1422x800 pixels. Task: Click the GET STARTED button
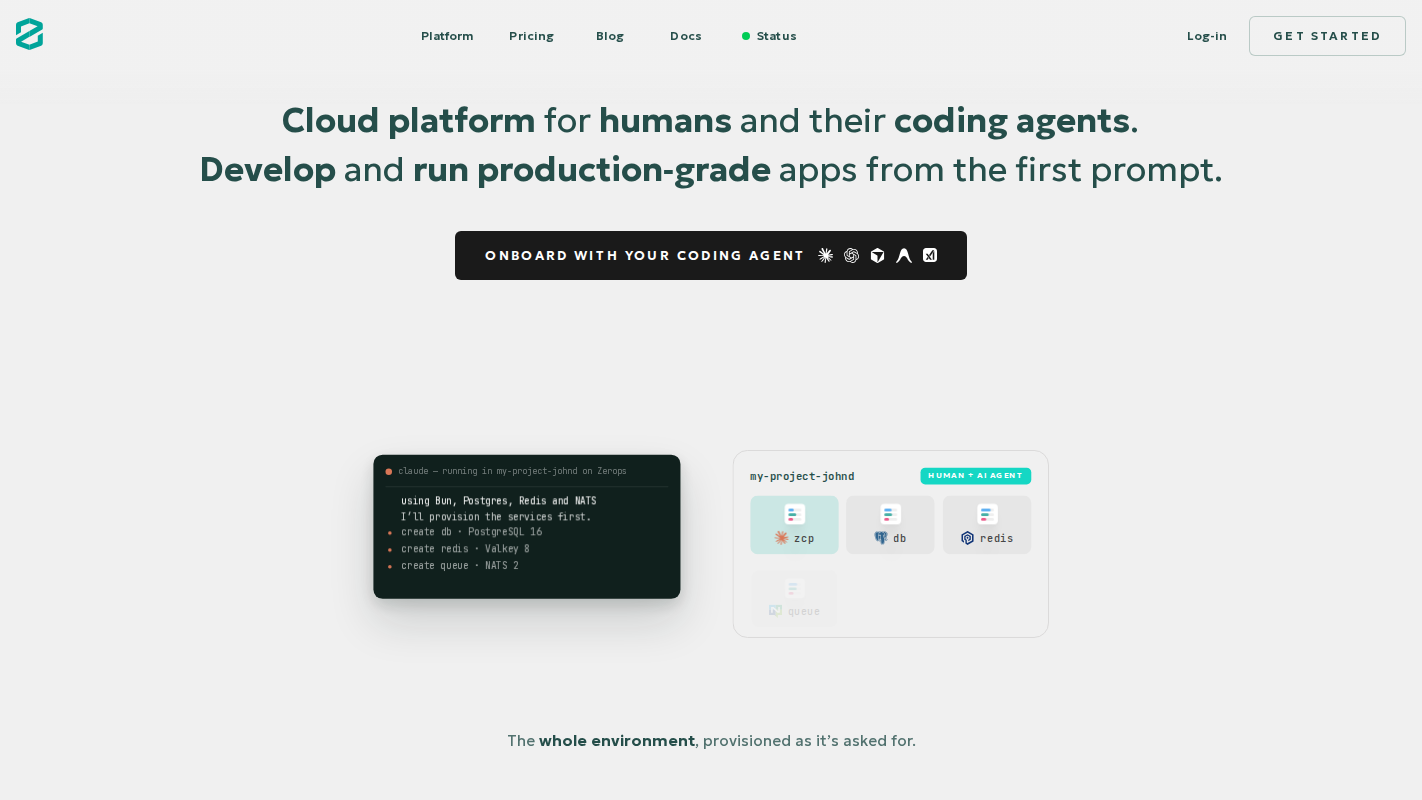coord(1327,36)
